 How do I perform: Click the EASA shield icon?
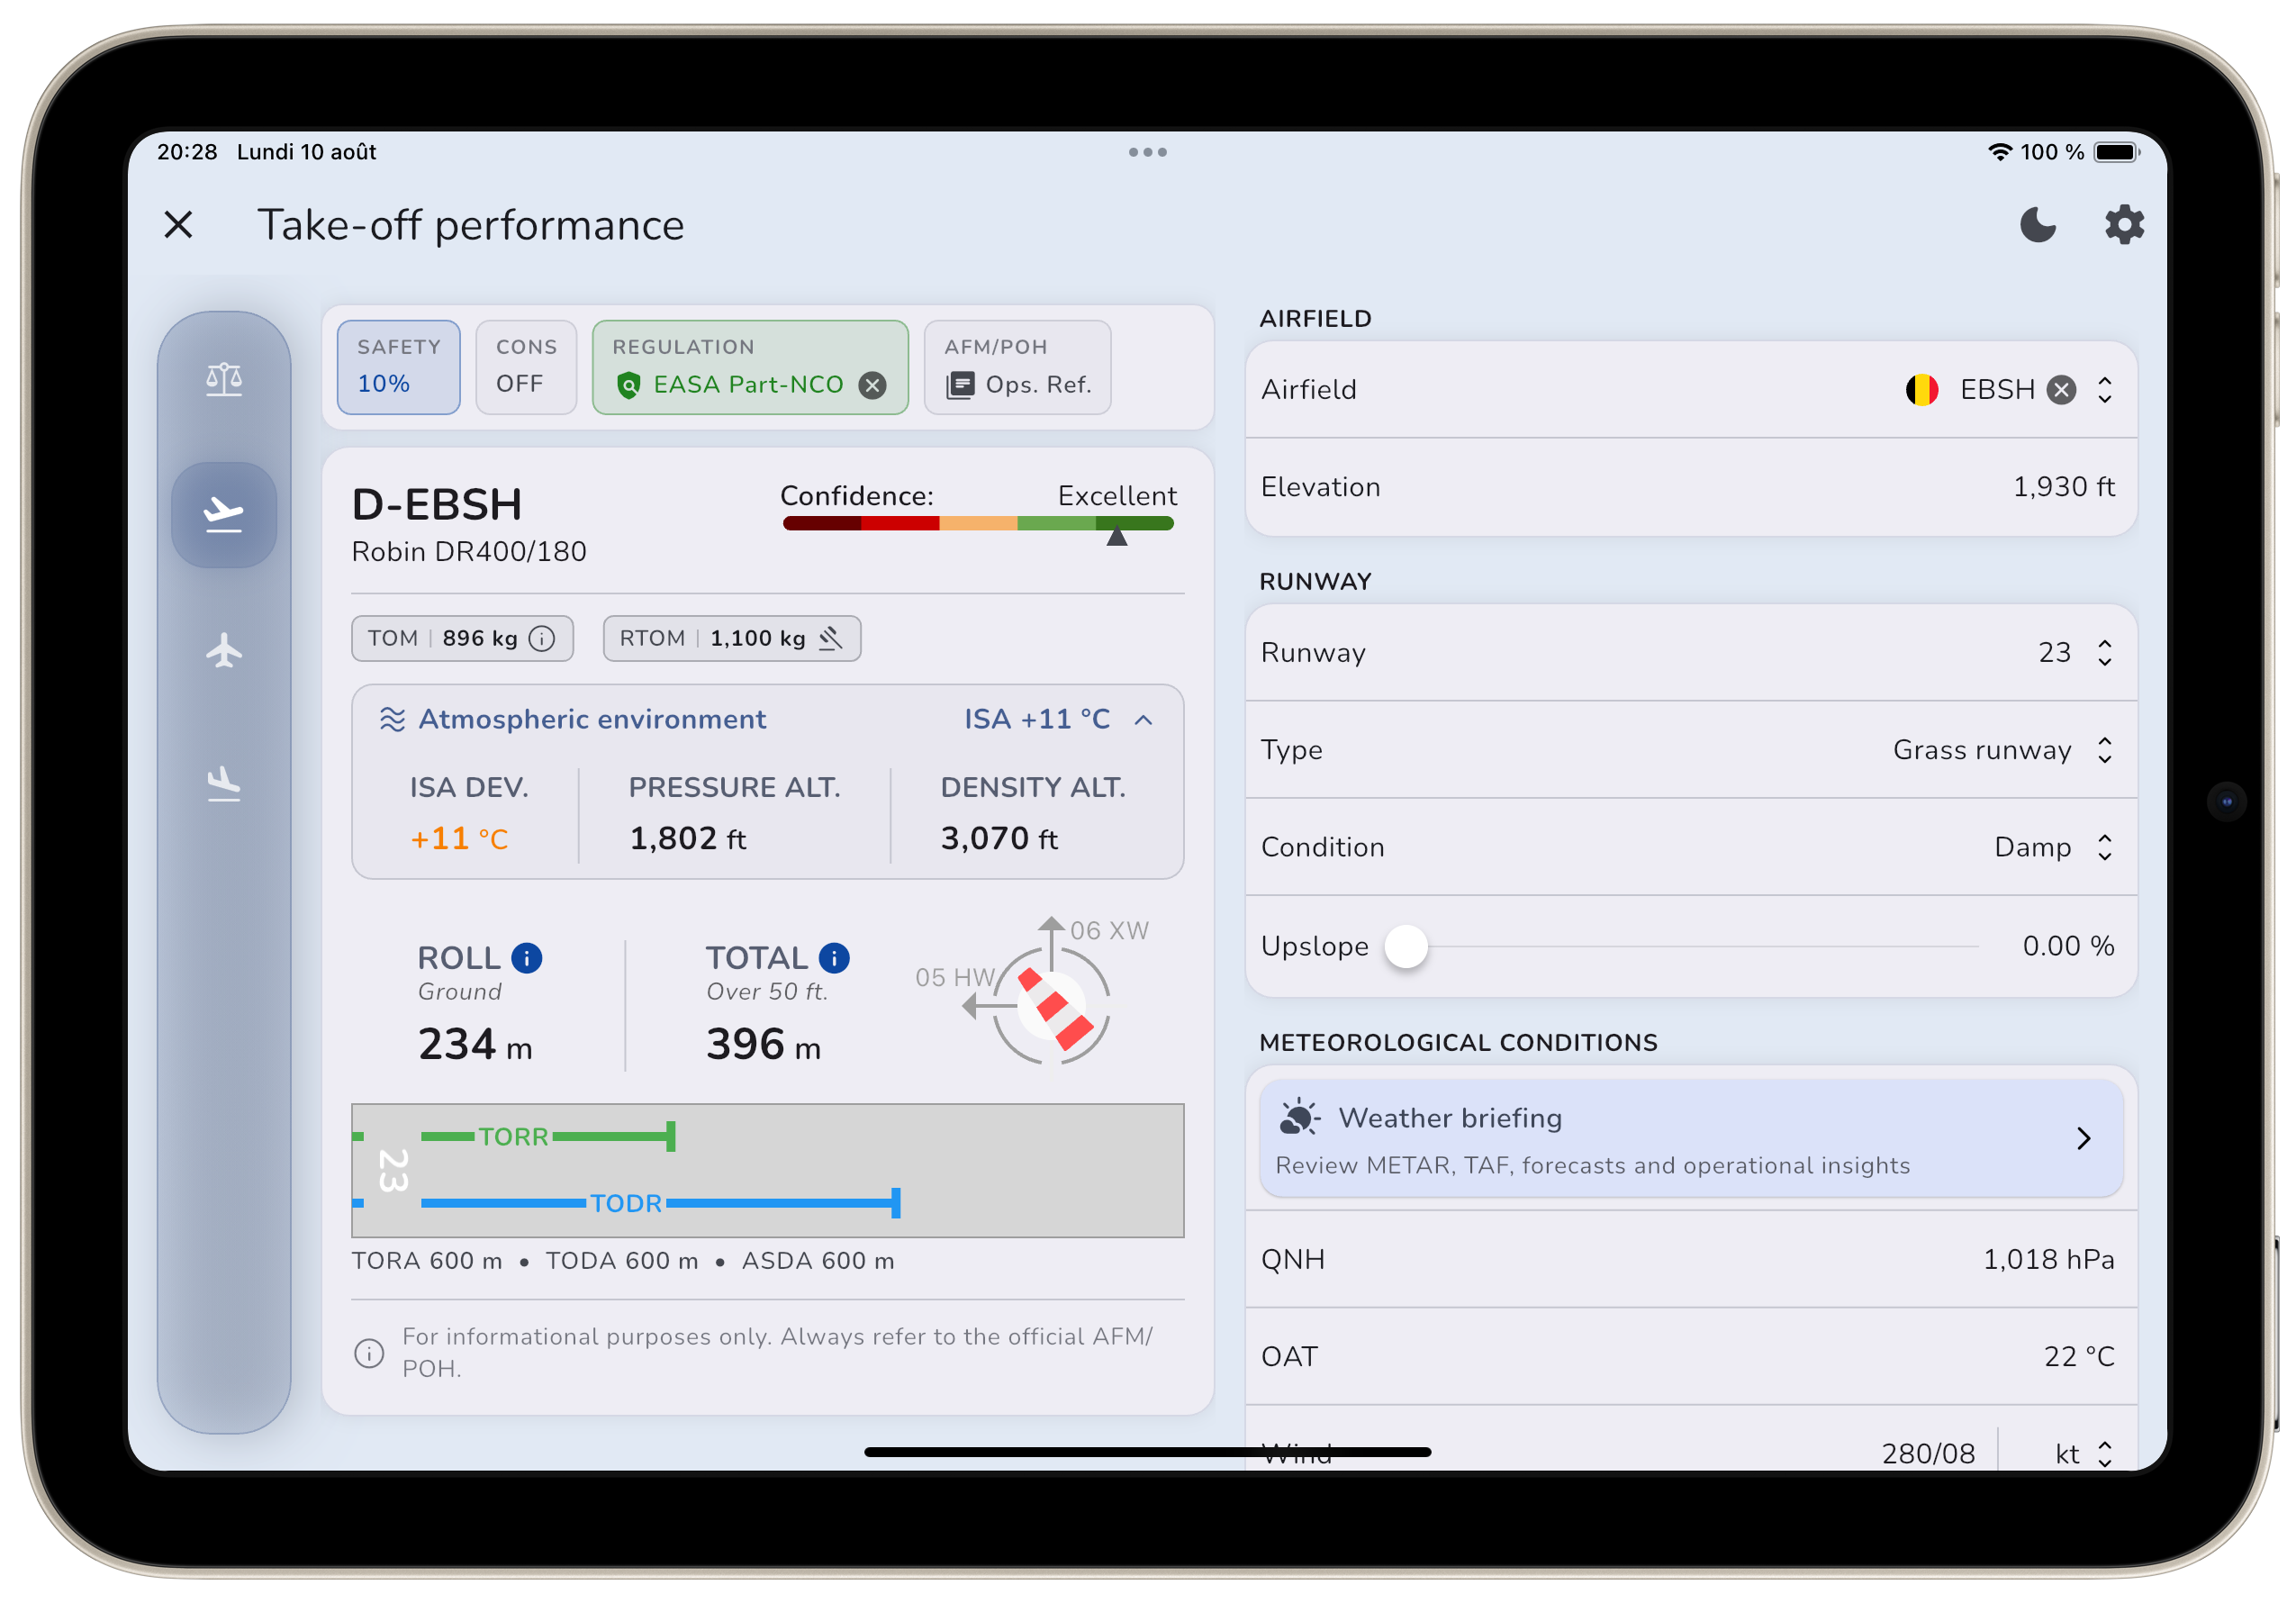click(628, 385)
